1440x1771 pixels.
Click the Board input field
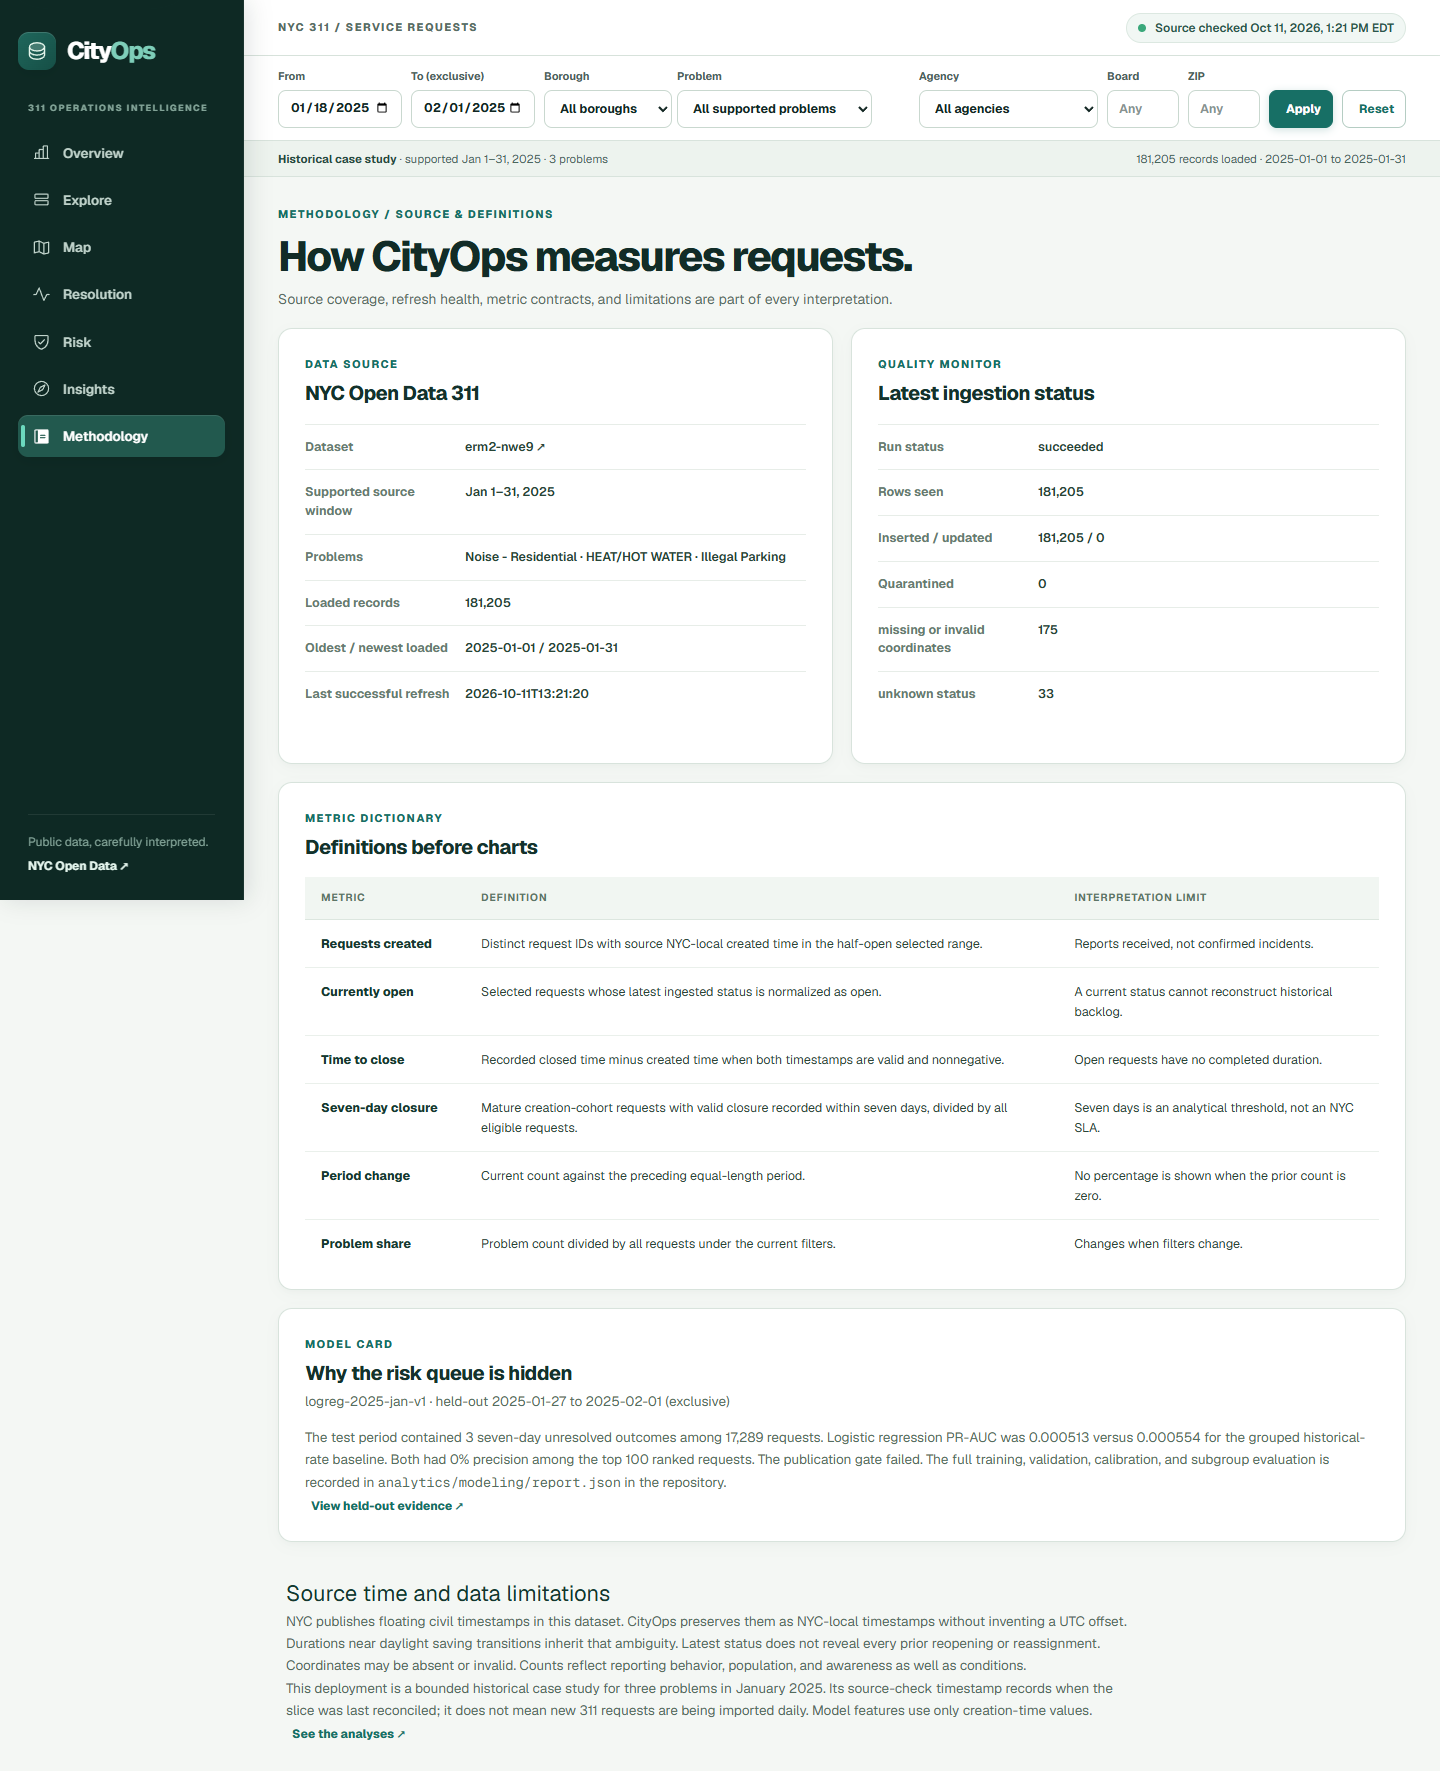[x=1143, y=109]
